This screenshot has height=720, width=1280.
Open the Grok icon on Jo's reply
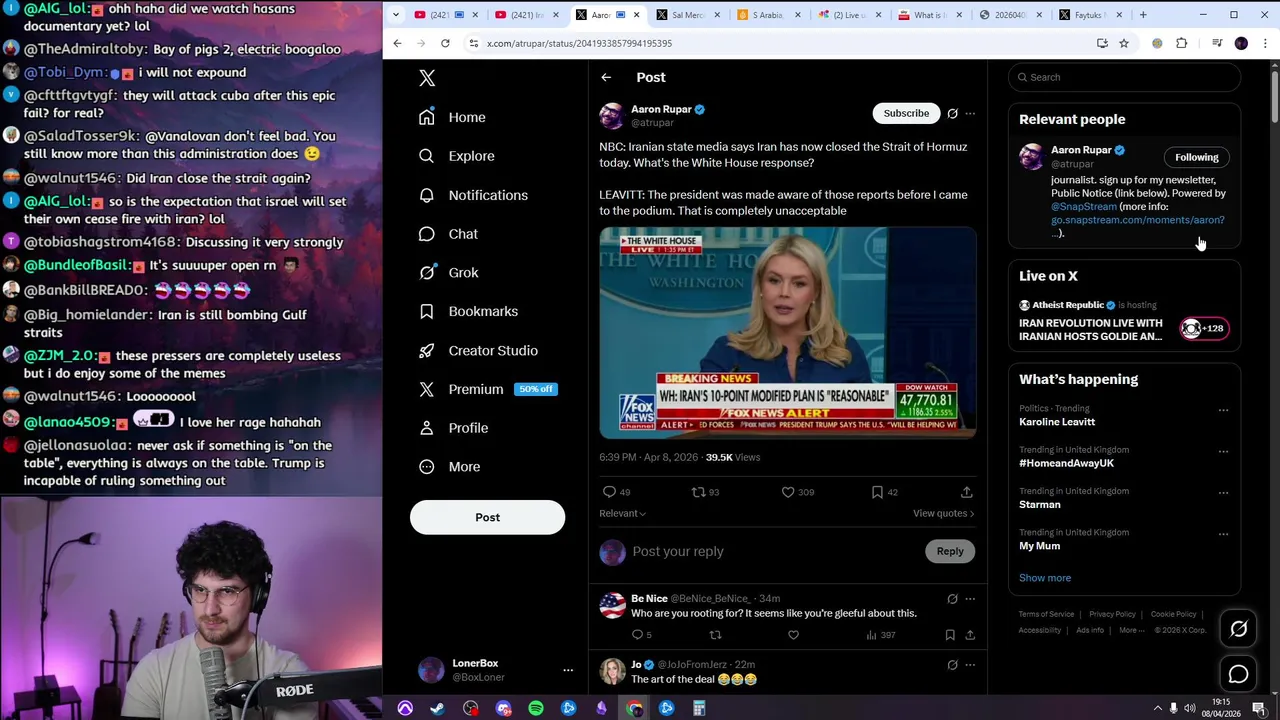(x=952, y=664)
